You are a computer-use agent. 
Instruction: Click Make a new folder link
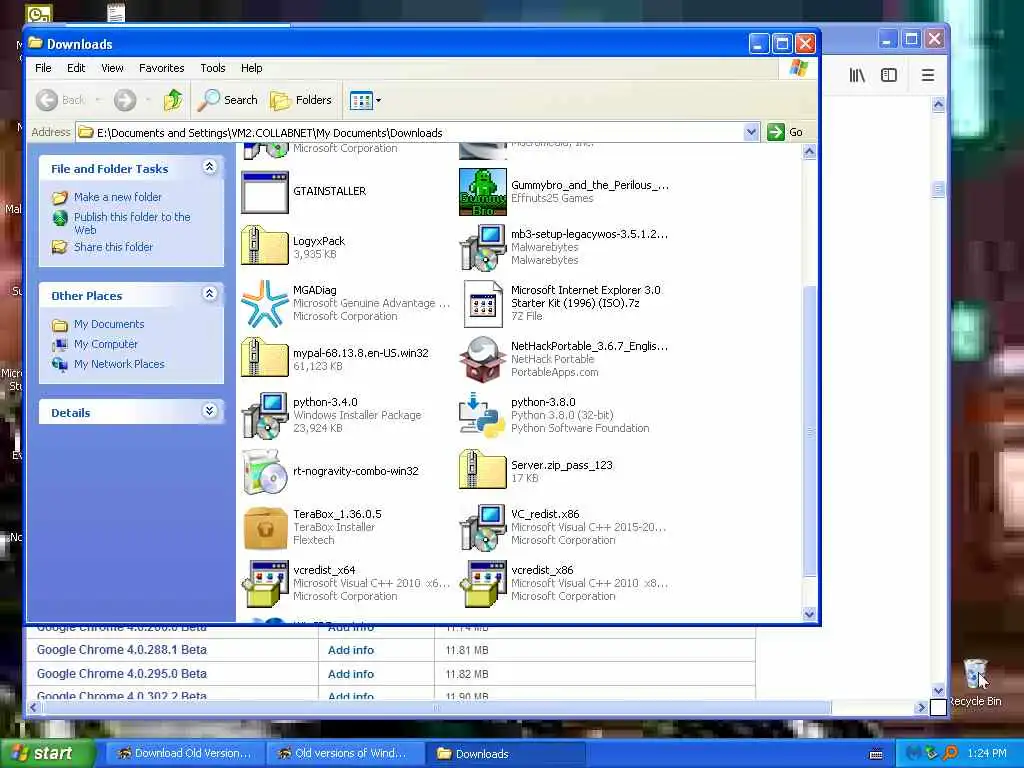point(118,197)
